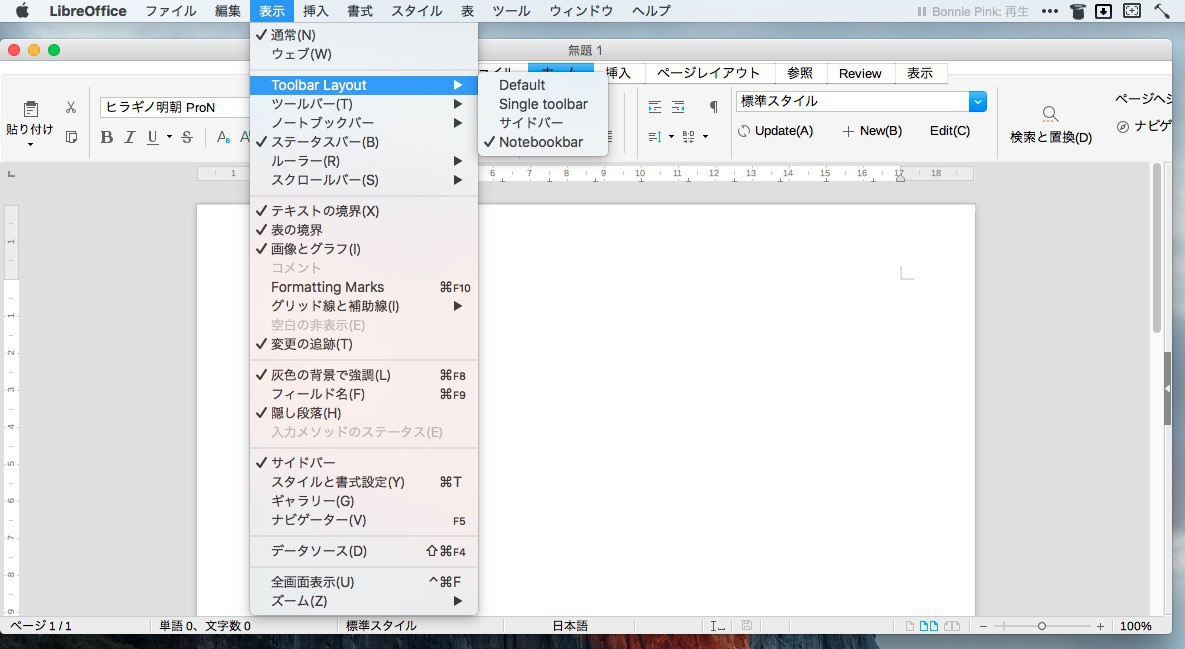Click the zoom slider in status bar

1041,626
